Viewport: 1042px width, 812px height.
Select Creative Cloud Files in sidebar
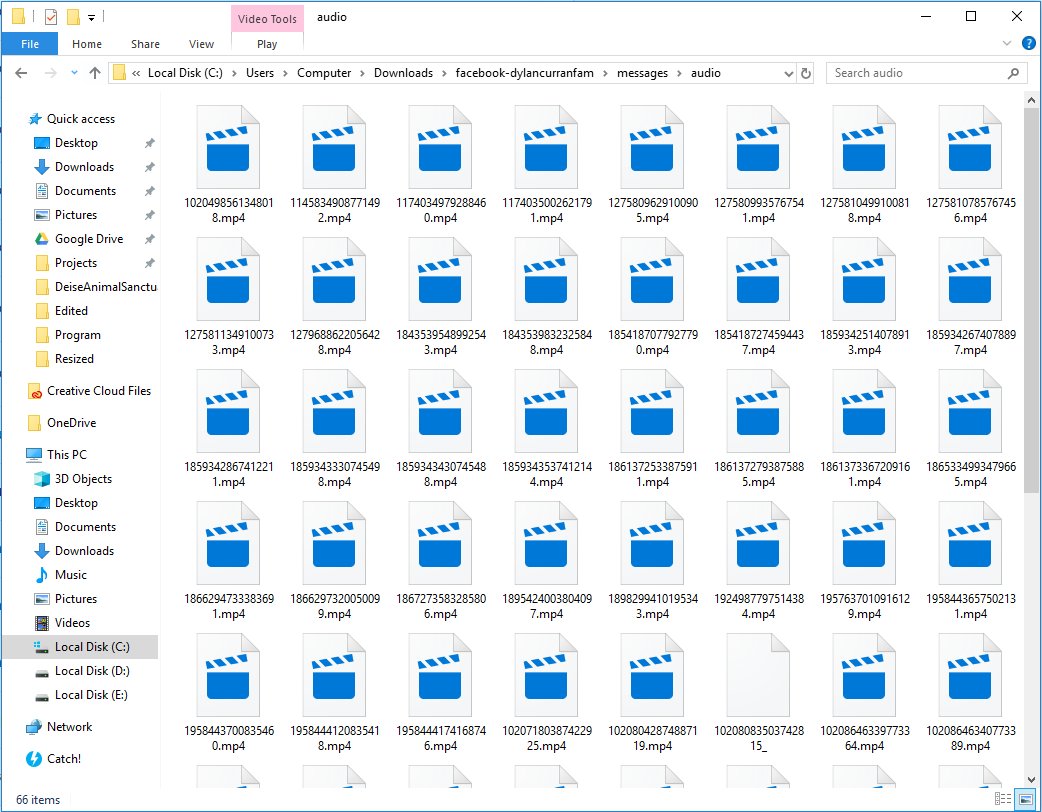98,391
